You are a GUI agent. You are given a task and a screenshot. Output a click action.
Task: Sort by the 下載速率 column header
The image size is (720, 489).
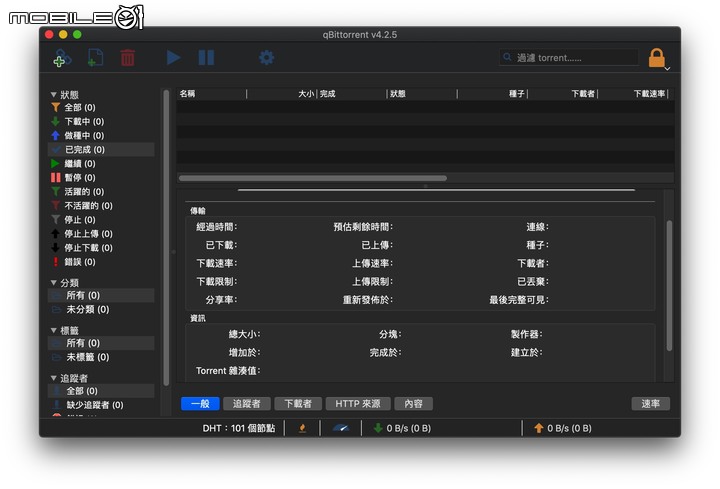point(633,94)
